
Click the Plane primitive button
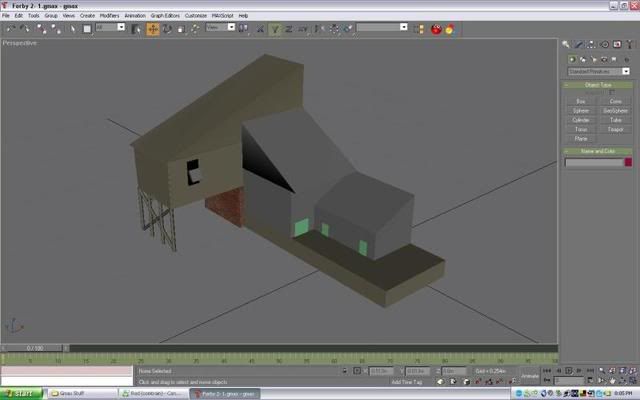pyautogui.click(x=581, y=139)
